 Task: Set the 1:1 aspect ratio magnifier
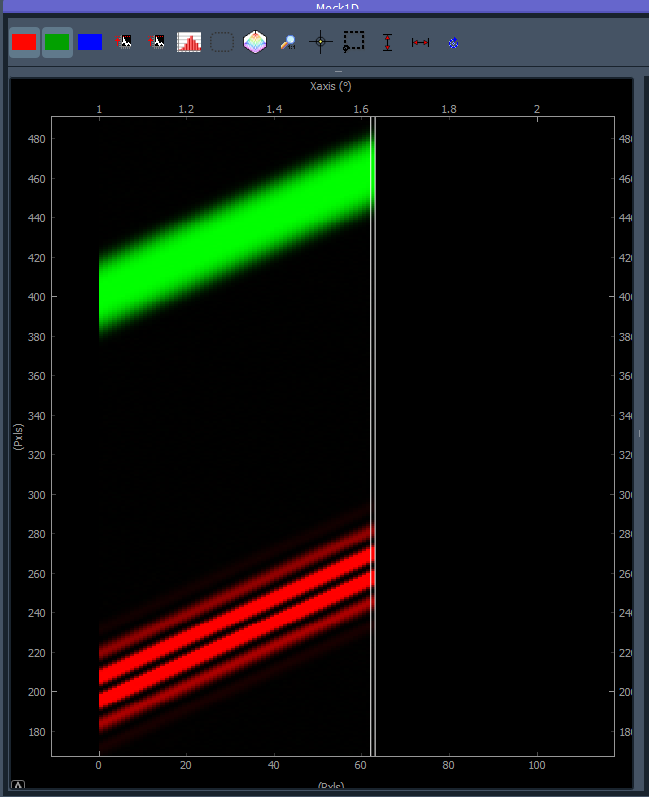(288, 42)
